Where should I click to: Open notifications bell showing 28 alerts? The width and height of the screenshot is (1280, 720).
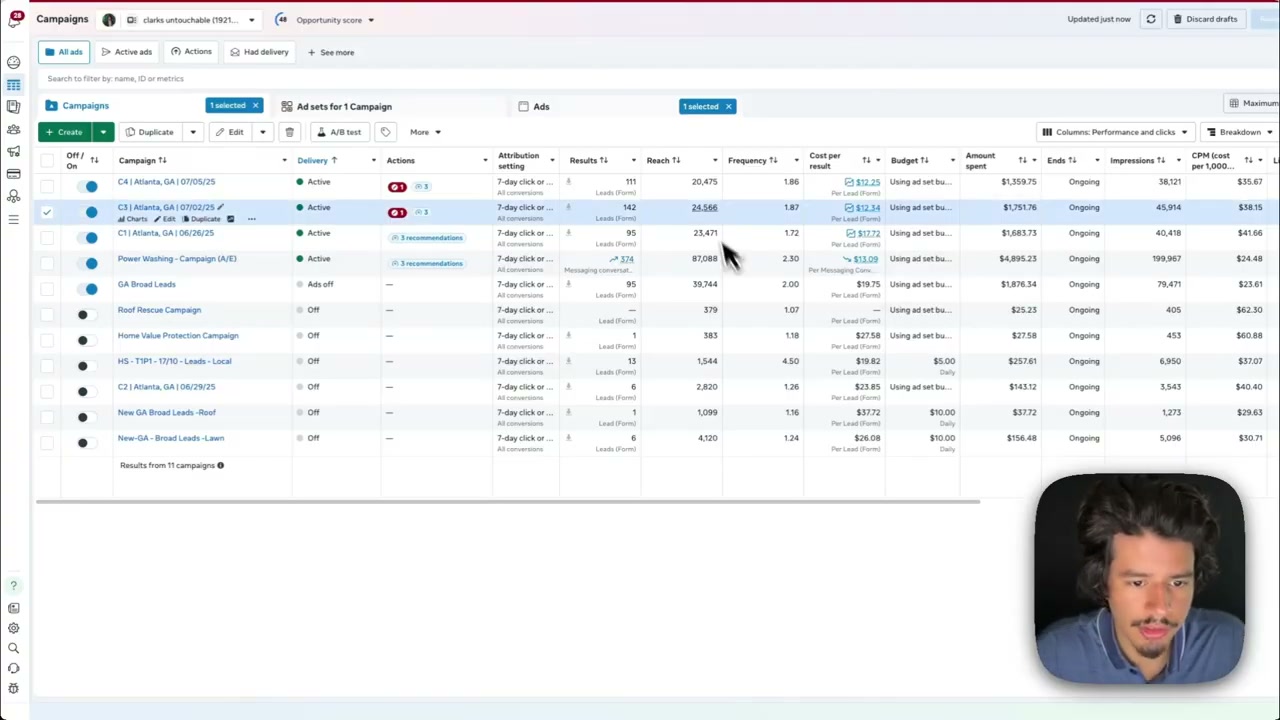(15, 19)
